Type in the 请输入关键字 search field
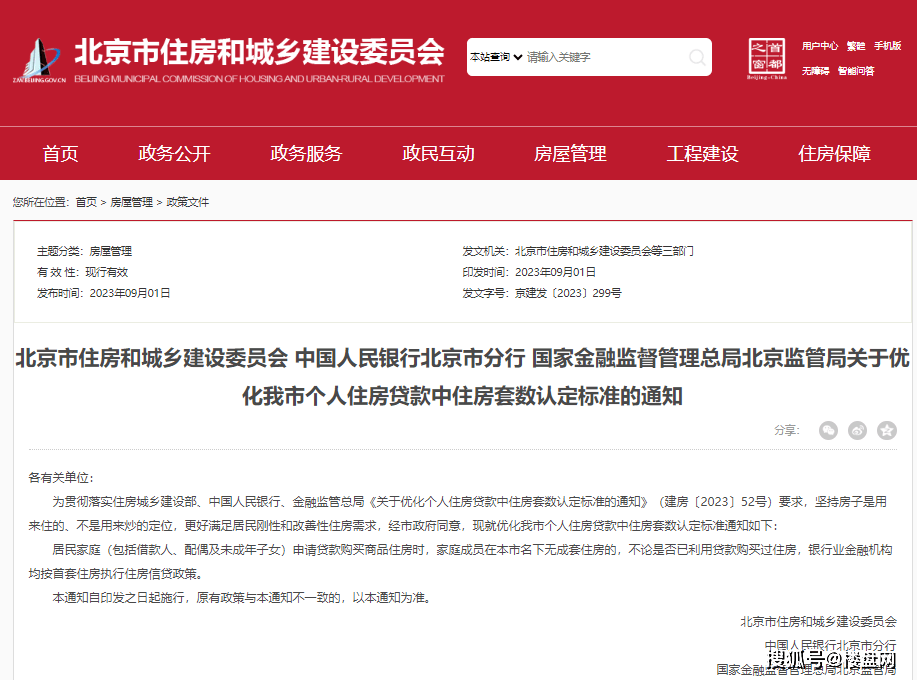 tap(600, 57)
